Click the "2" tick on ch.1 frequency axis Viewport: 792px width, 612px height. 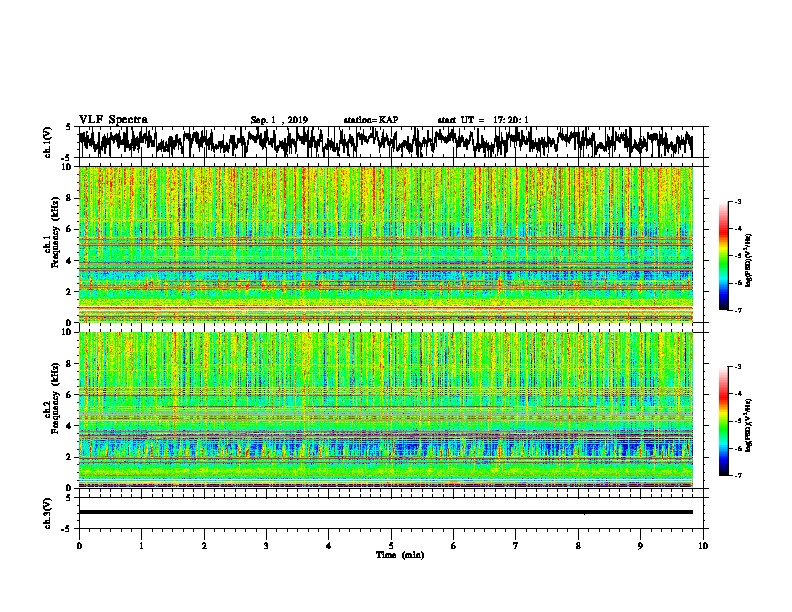point(70,291)
